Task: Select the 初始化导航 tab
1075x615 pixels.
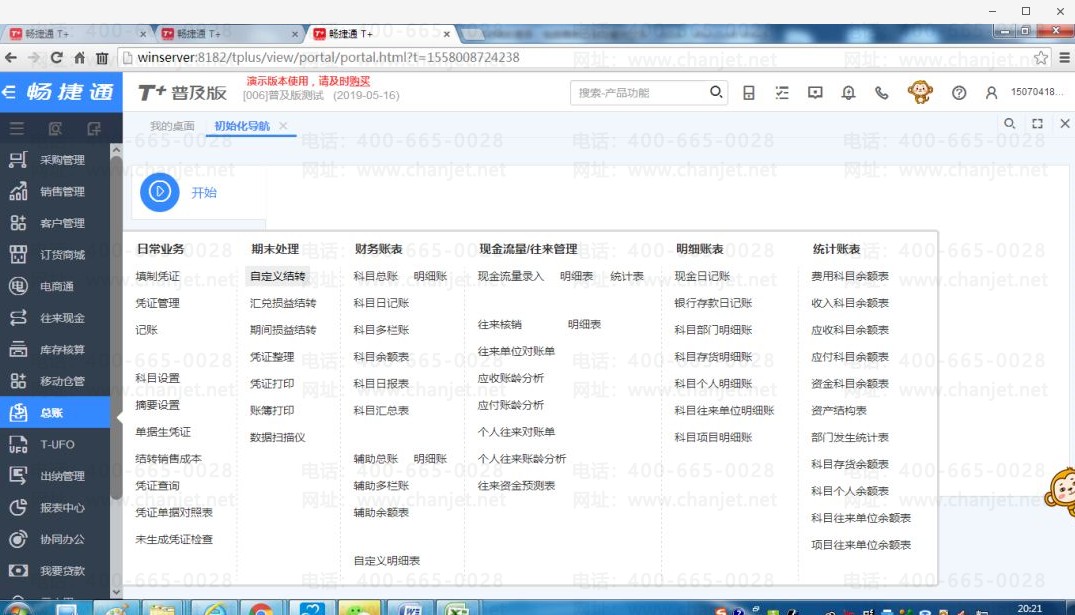Action: [242, 126]
